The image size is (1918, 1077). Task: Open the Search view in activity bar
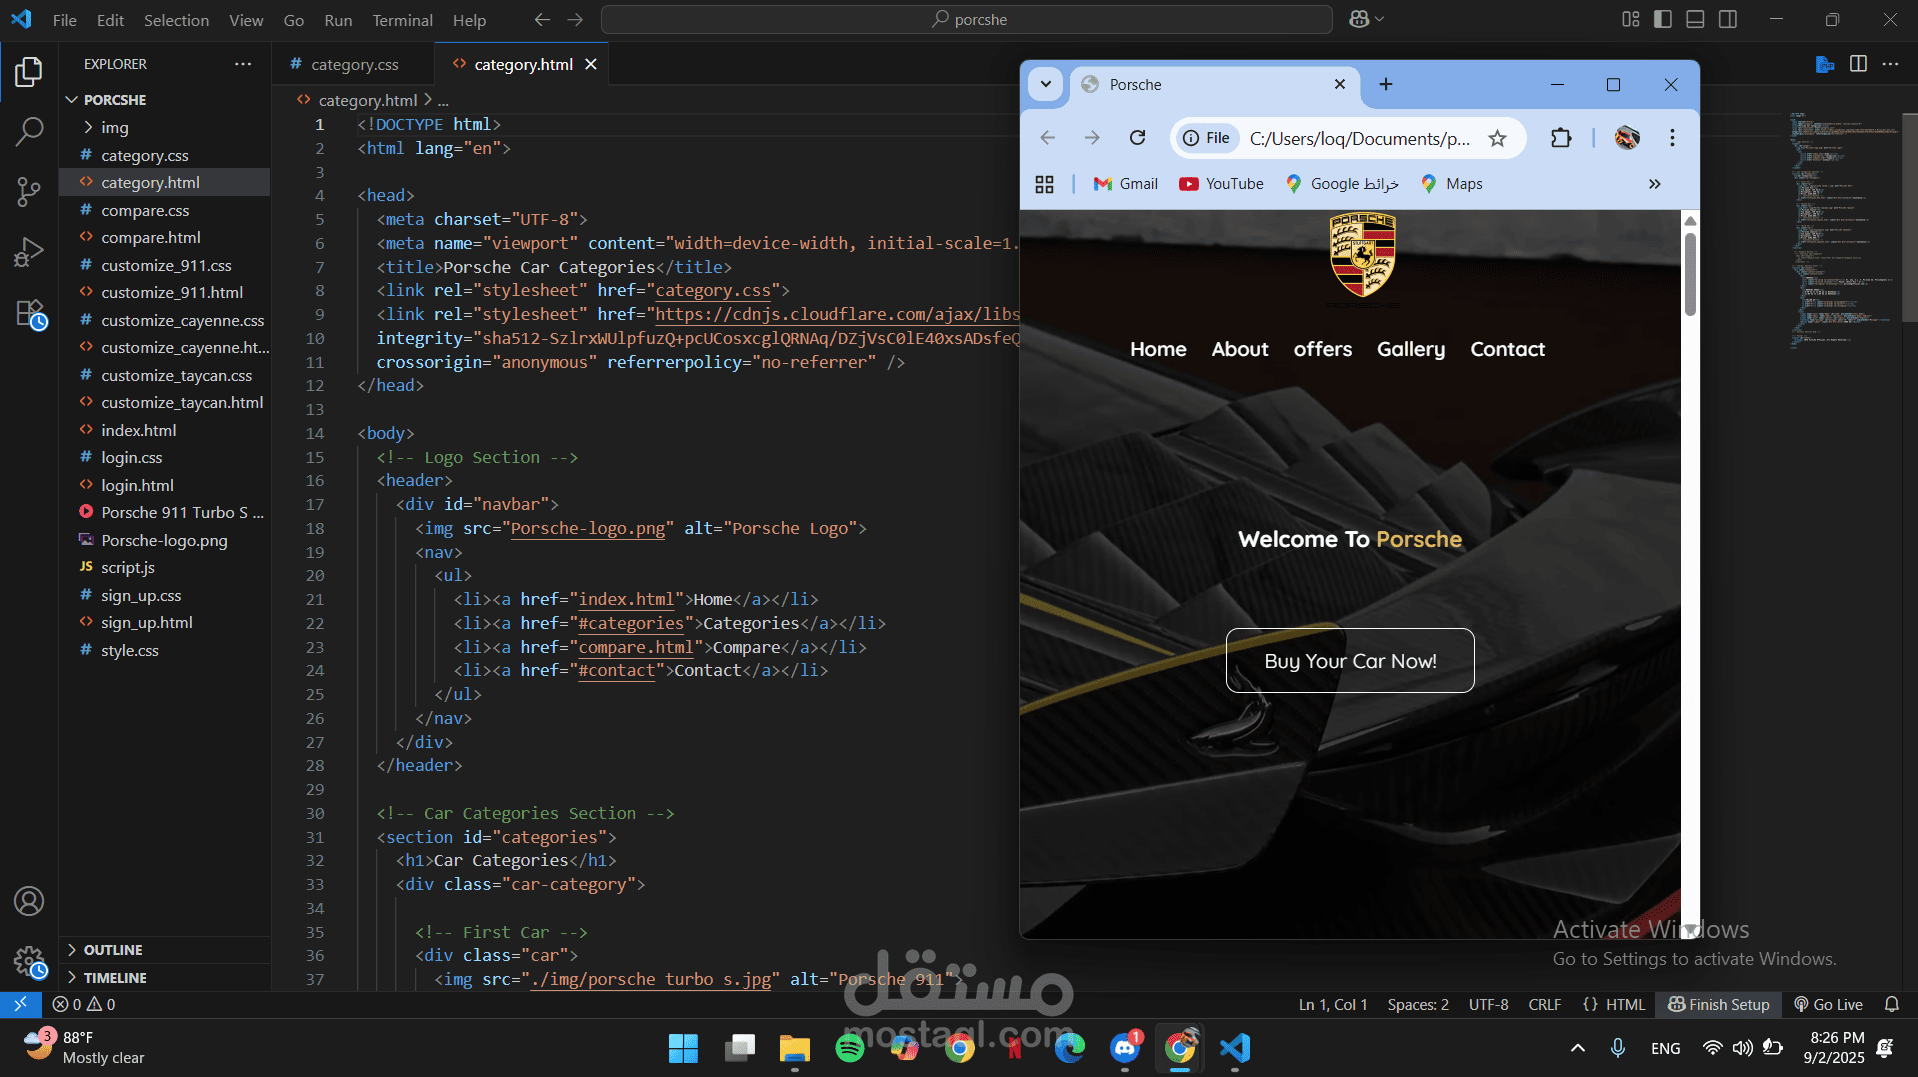[x=29, y=131]
